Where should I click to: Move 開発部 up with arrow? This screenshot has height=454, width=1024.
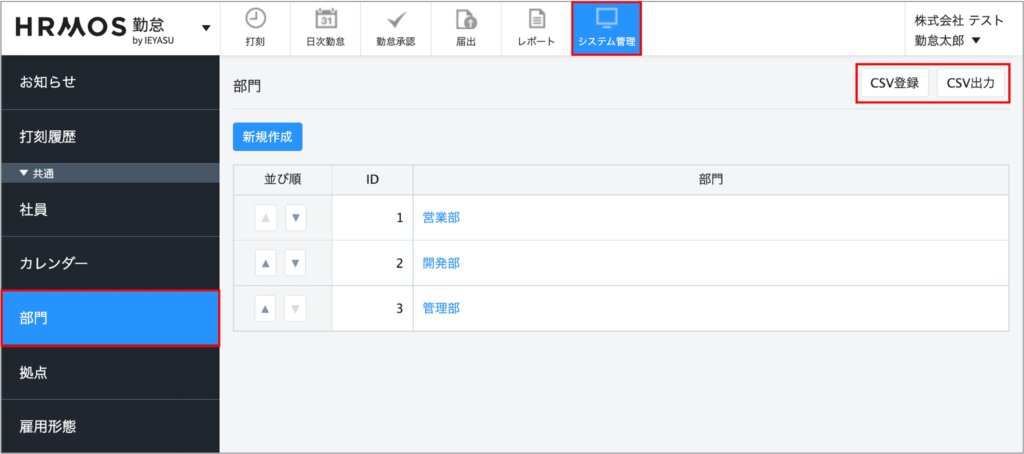click(x=265, y=264)
